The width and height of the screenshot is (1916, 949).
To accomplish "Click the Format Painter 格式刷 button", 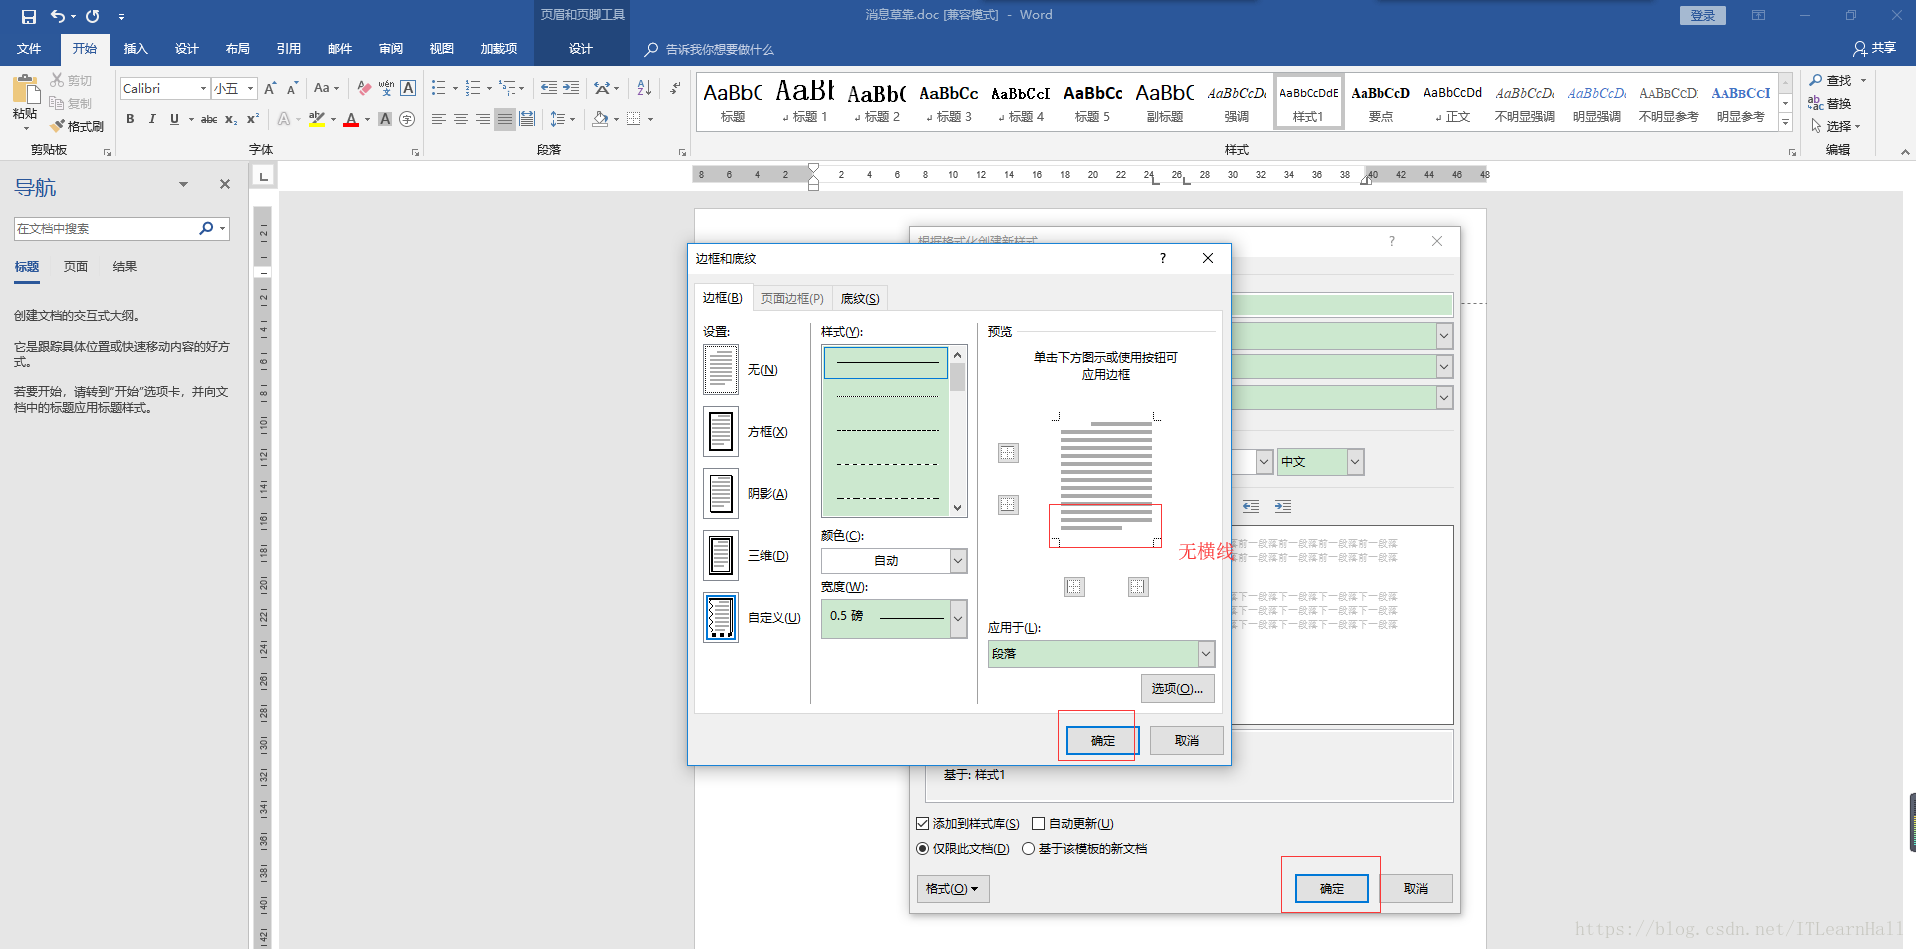I will pos(77,126).
